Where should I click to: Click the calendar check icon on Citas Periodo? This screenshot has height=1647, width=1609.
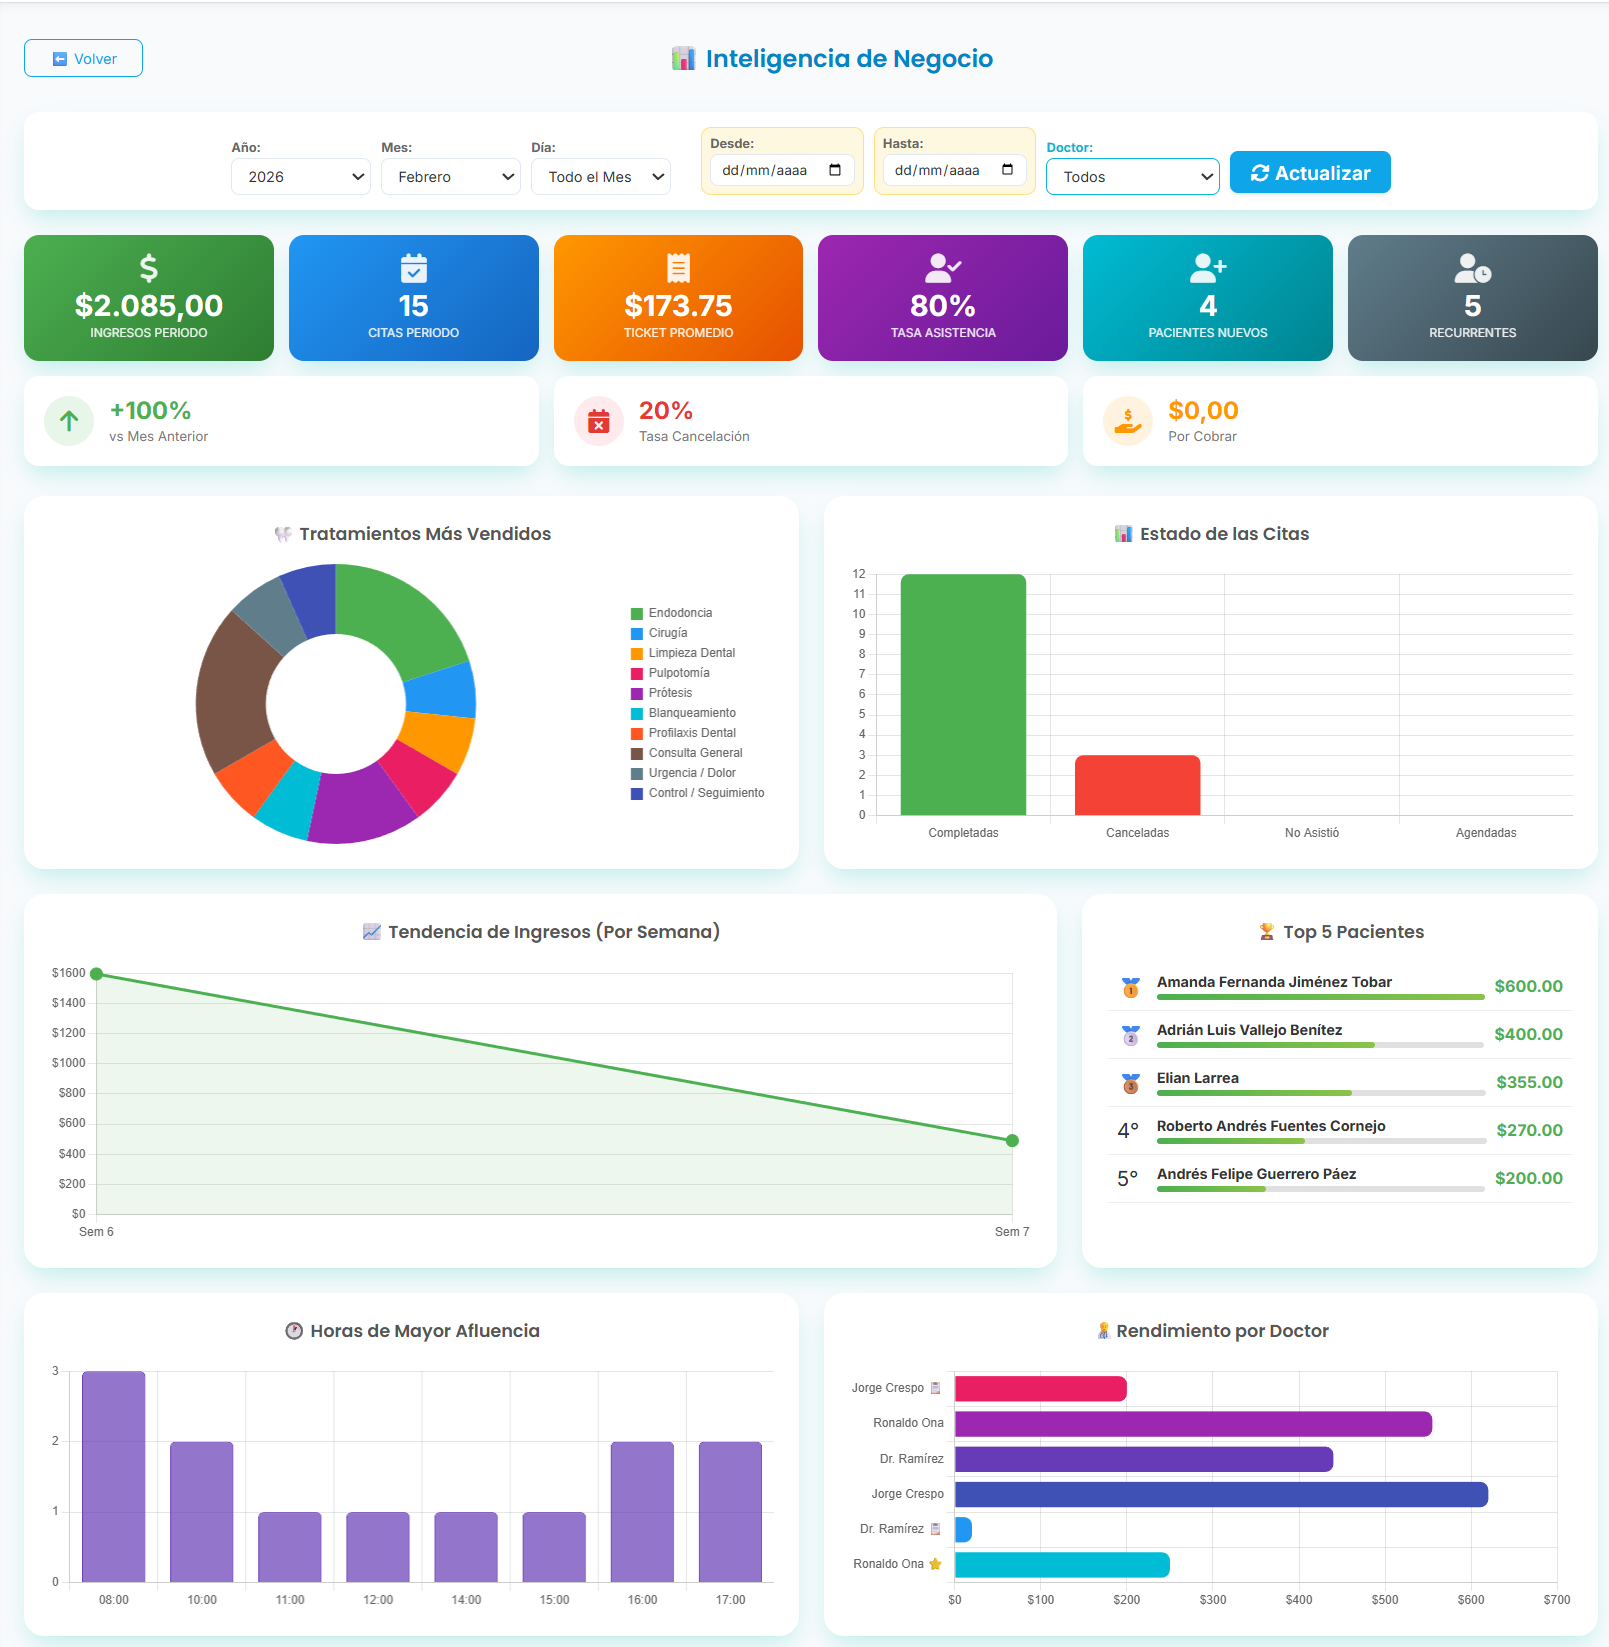[x=413, y=268]
